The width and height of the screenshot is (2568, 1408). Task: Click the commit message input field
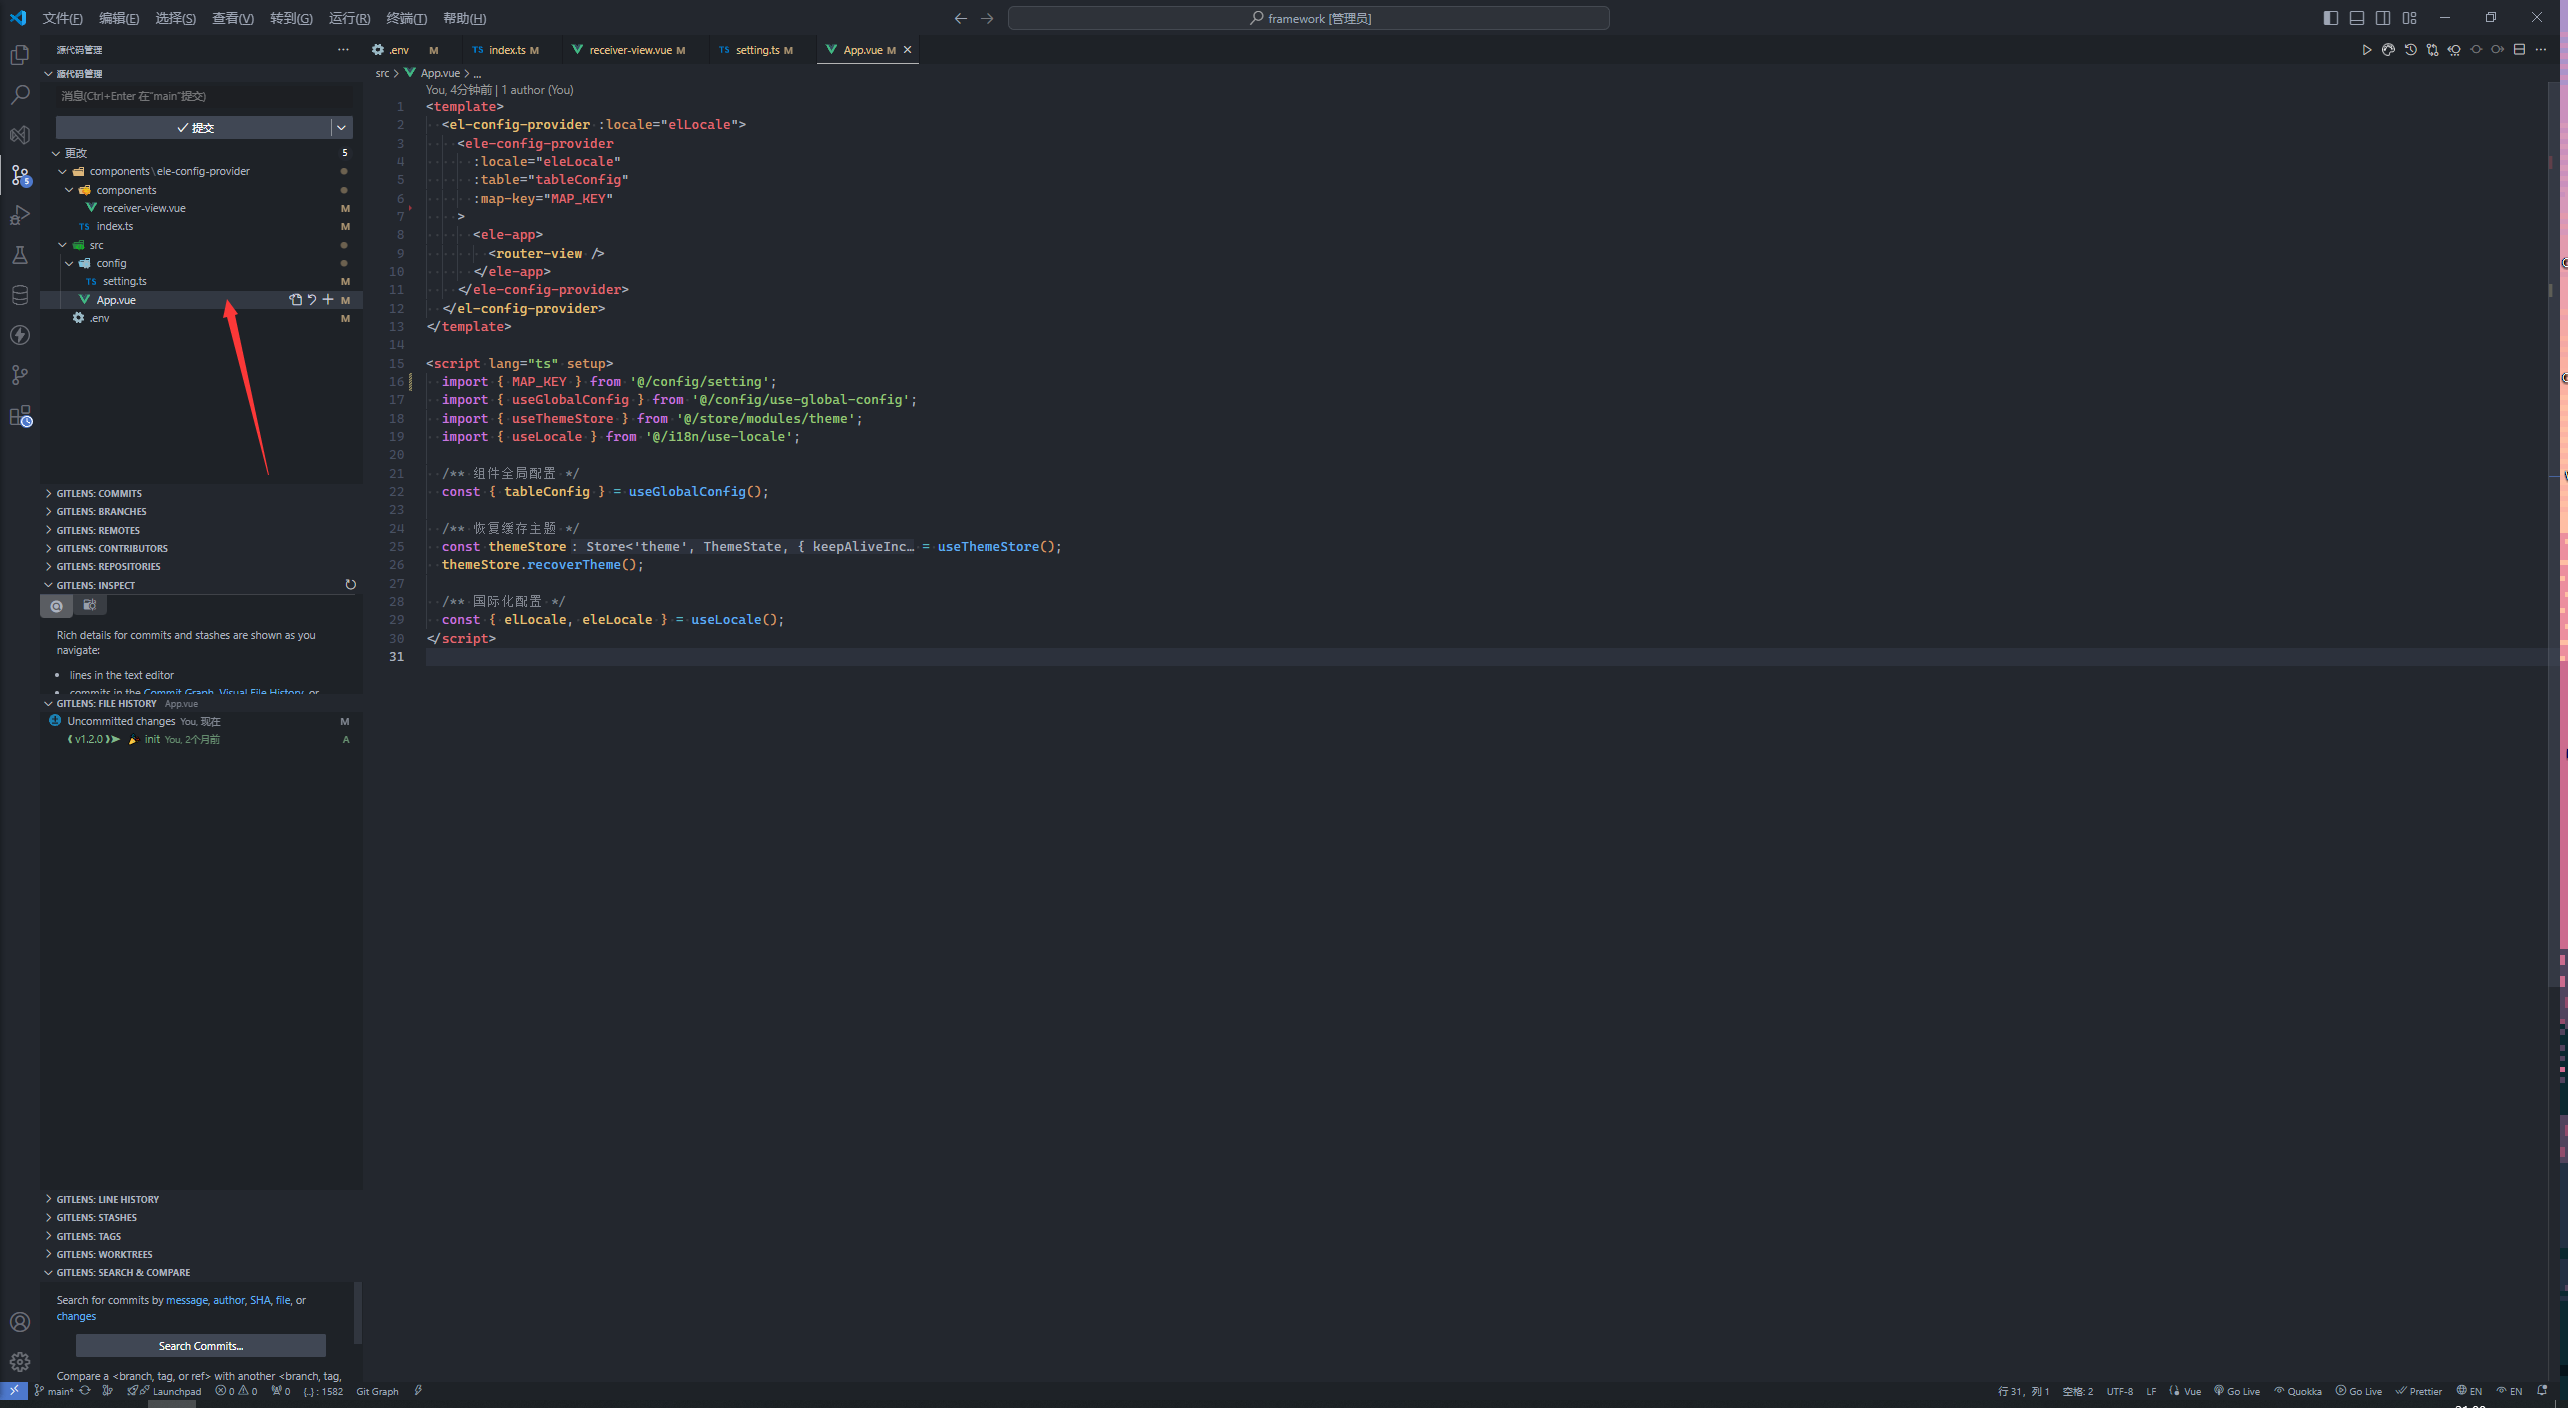click(204, 96)
